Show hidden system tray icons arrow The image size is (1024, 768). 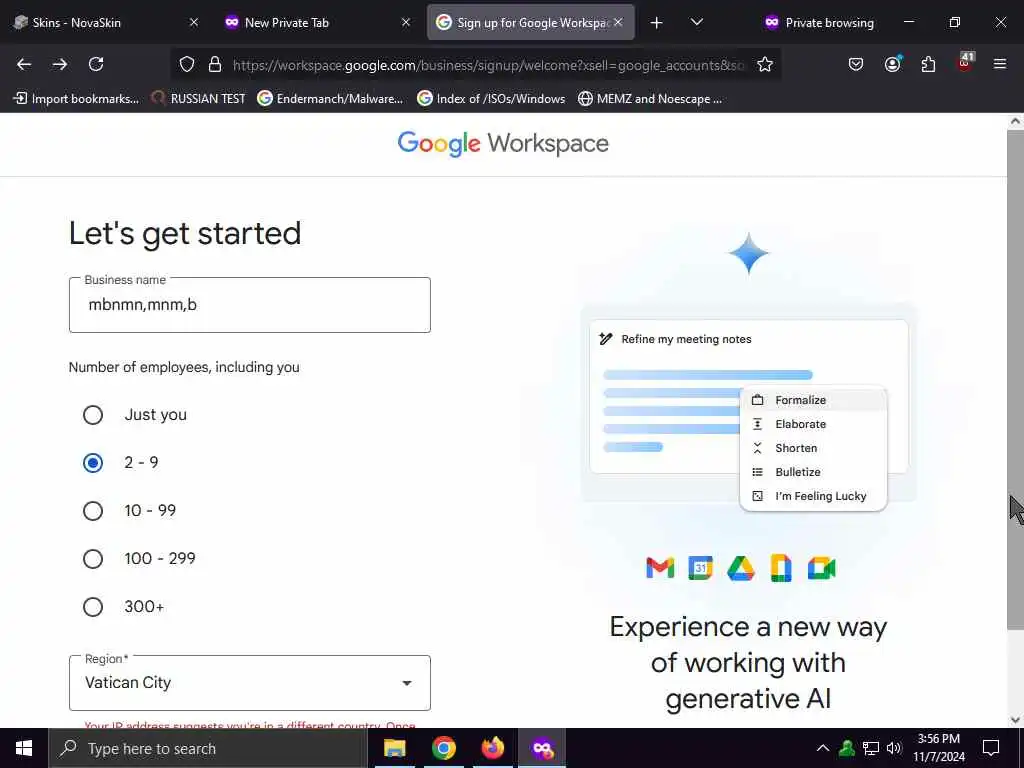click(x=823, y=748)
